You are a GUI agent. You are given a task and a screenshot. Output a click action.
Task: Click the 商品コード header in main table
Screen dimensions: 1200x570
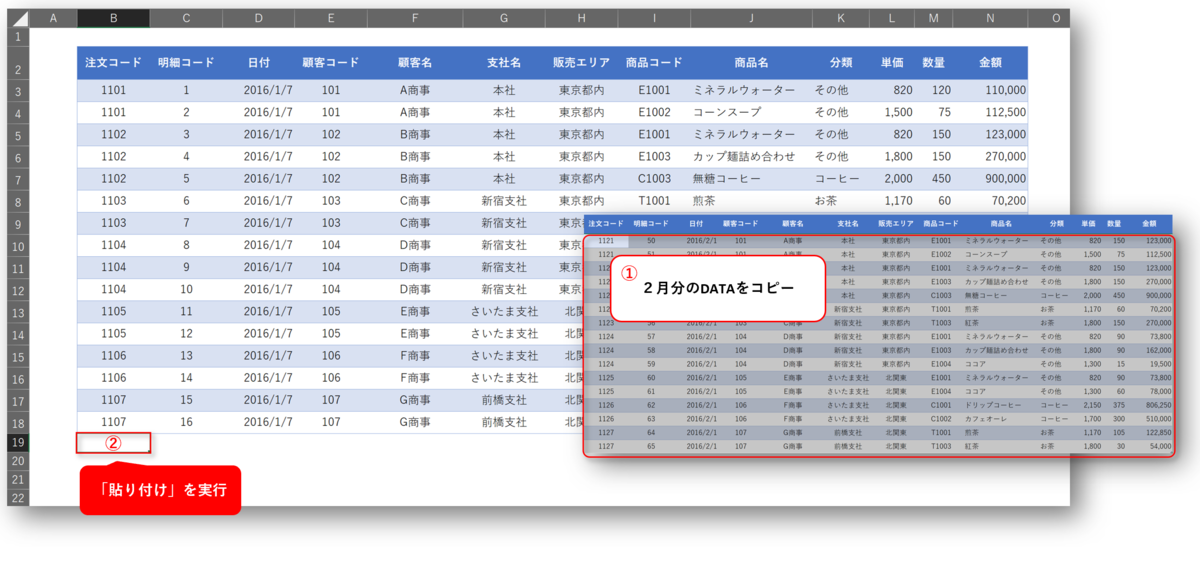pos(654,63)
